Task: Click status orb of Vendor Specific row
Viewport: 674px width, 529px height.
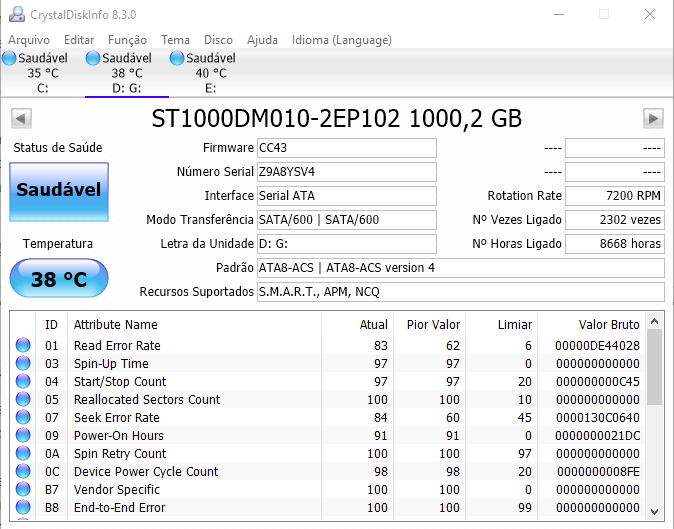Action: (x=23, y=489)
